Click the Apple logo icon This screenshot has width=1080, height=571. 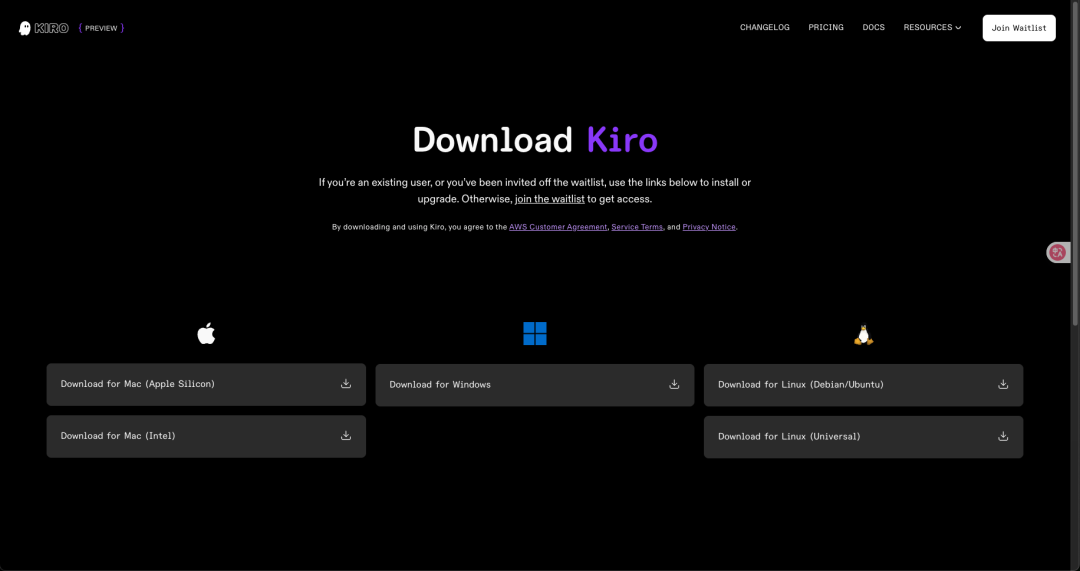pos(206,333)
